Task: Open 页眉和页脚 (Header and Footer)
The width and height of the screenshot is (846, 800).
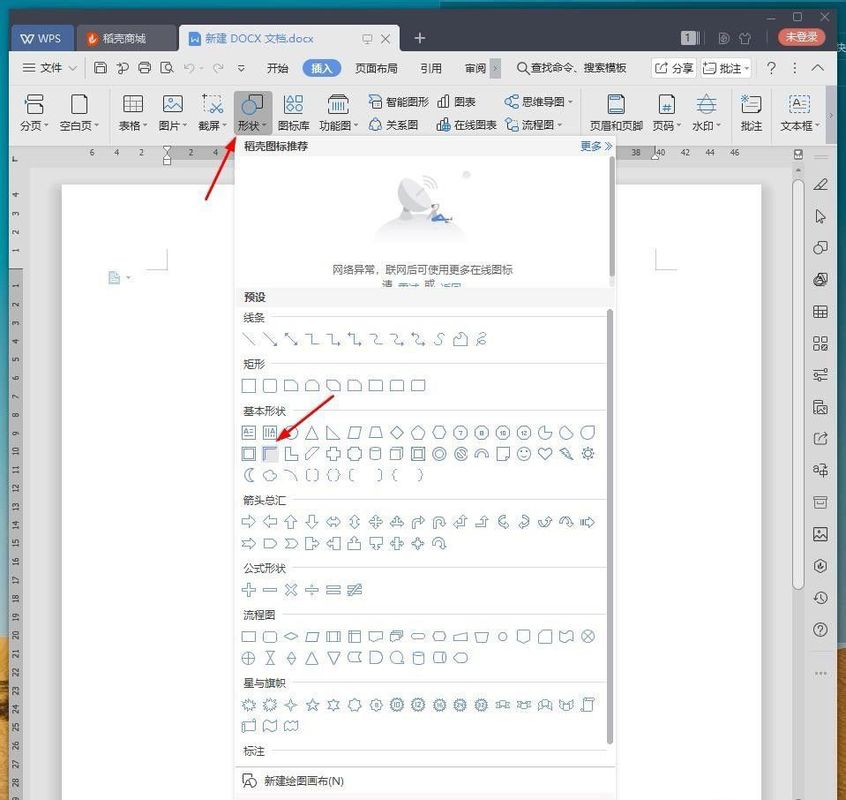Action: [x=614, y=110]
